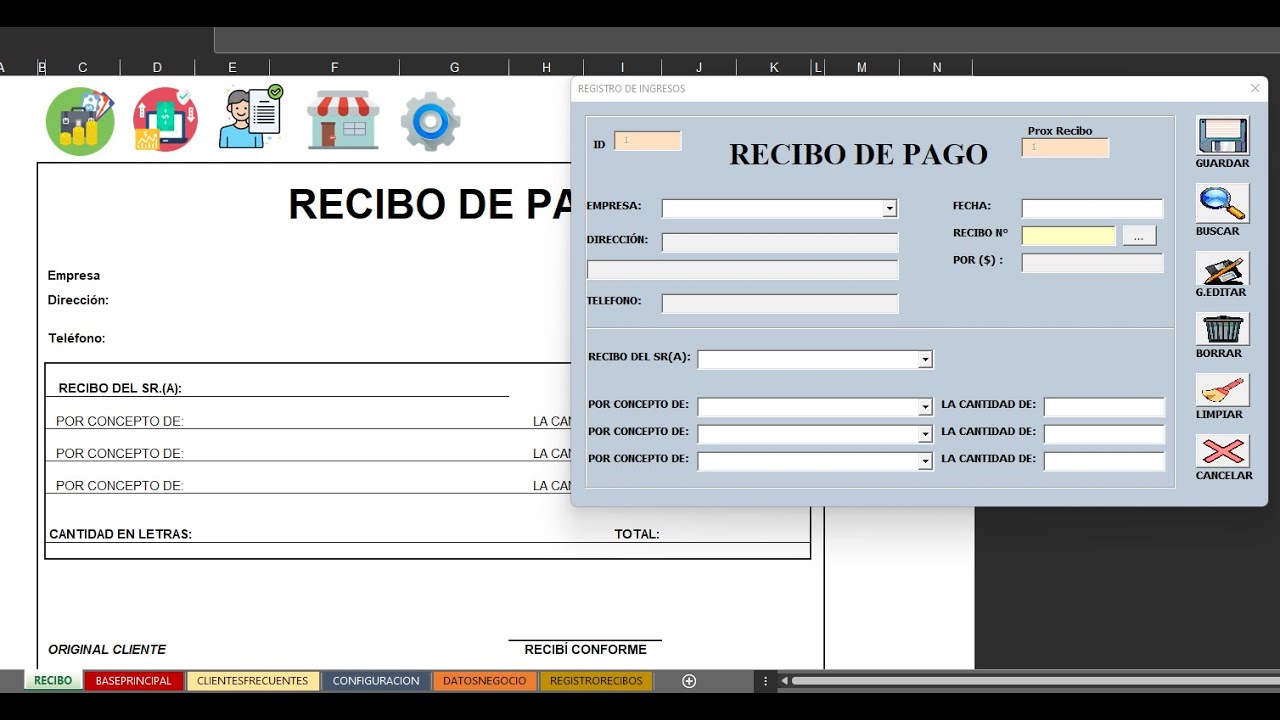
Task: Expand the first POR CONCEPTO DE dropdown
Action: click(925, 407)
